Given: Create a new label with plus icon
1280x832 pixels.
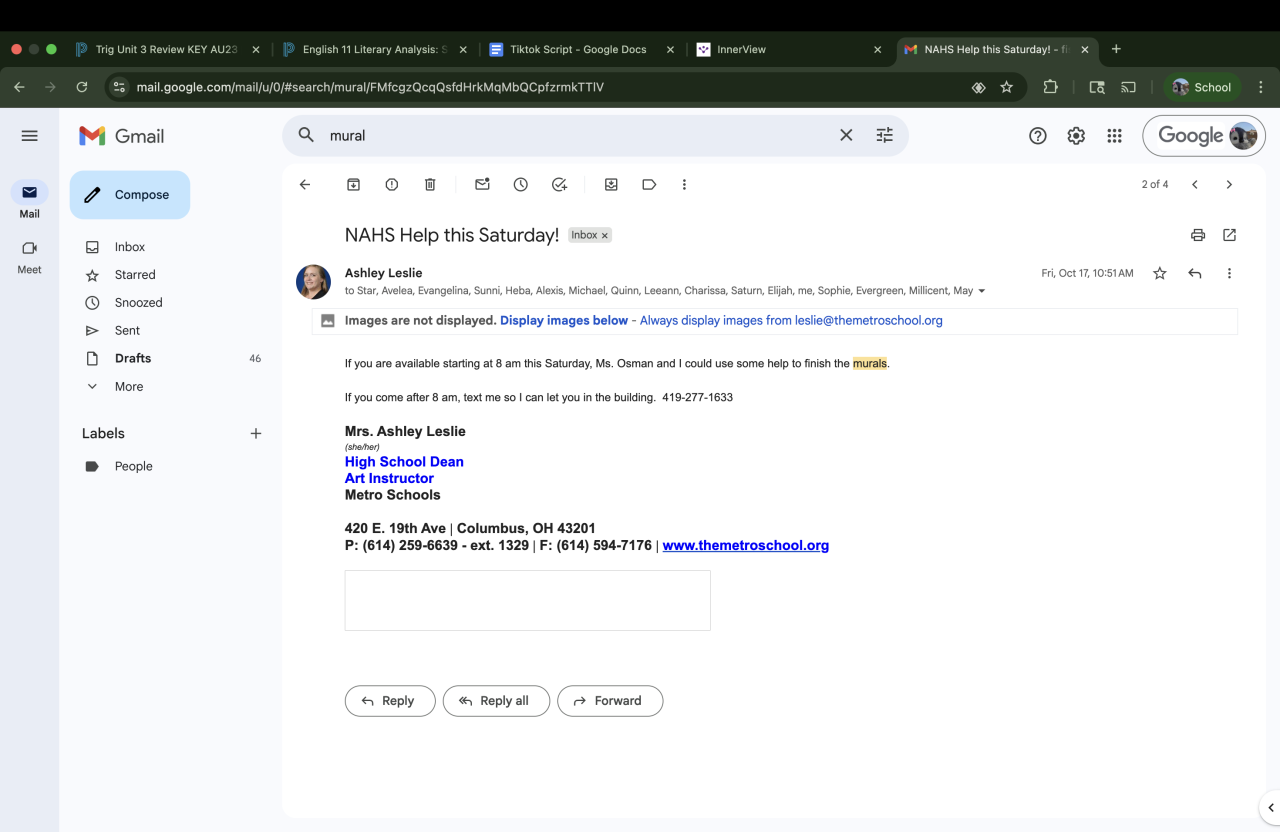Looking at the screenshot, I should [256, 433].
